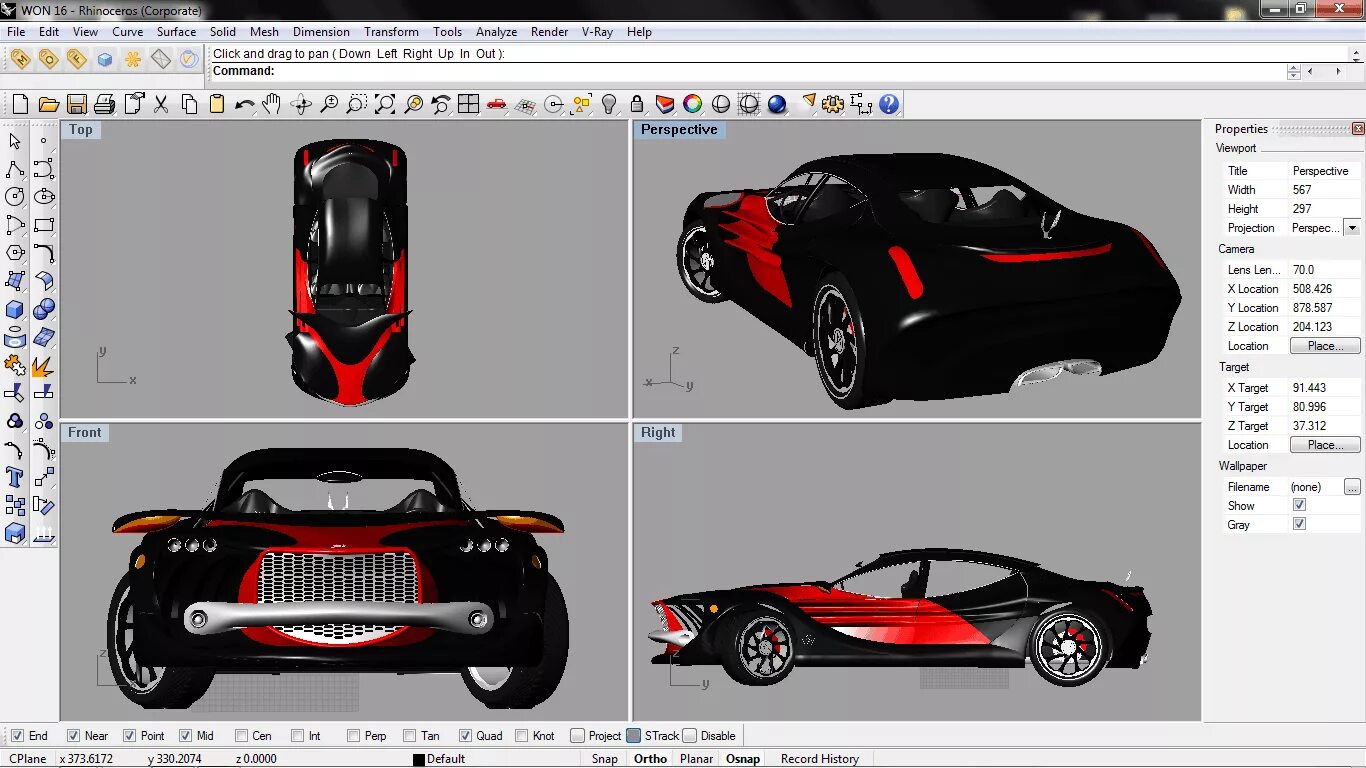
Task: Expand the Filename dropdown under Wallpaper
Action: tap(1352, 486)
